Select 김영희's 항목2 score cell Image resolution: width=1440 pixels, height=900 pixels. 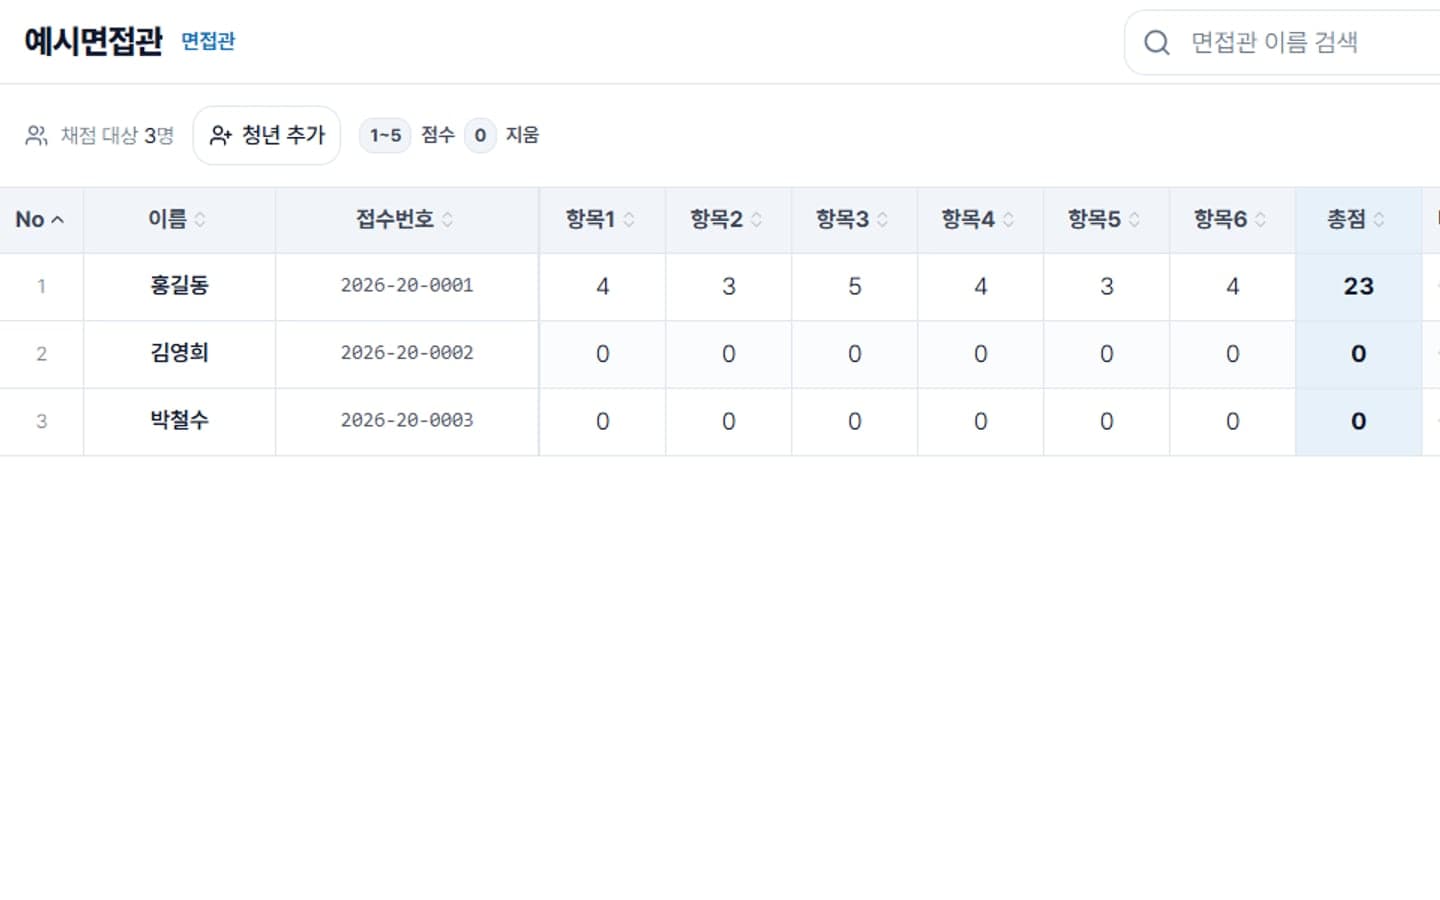tap(729, 354)
